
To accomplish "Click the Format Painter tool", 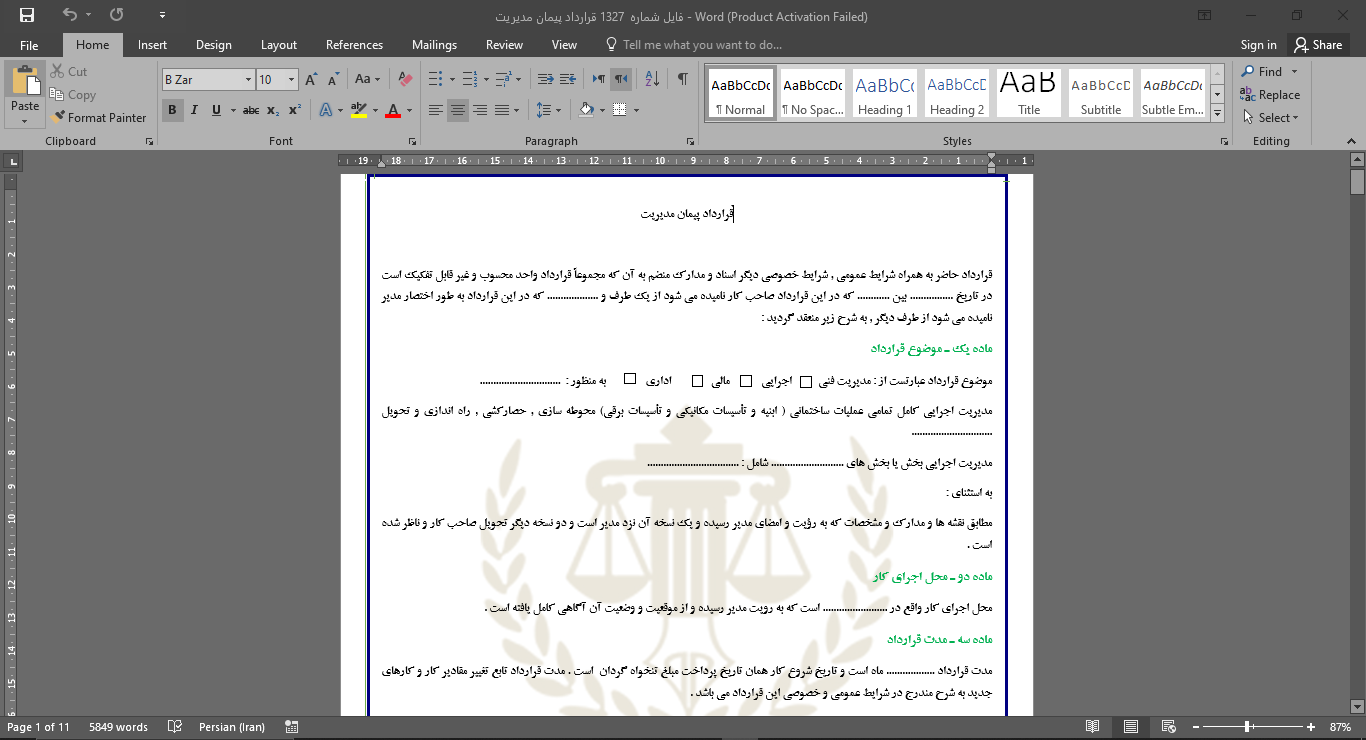I will 99,117.
